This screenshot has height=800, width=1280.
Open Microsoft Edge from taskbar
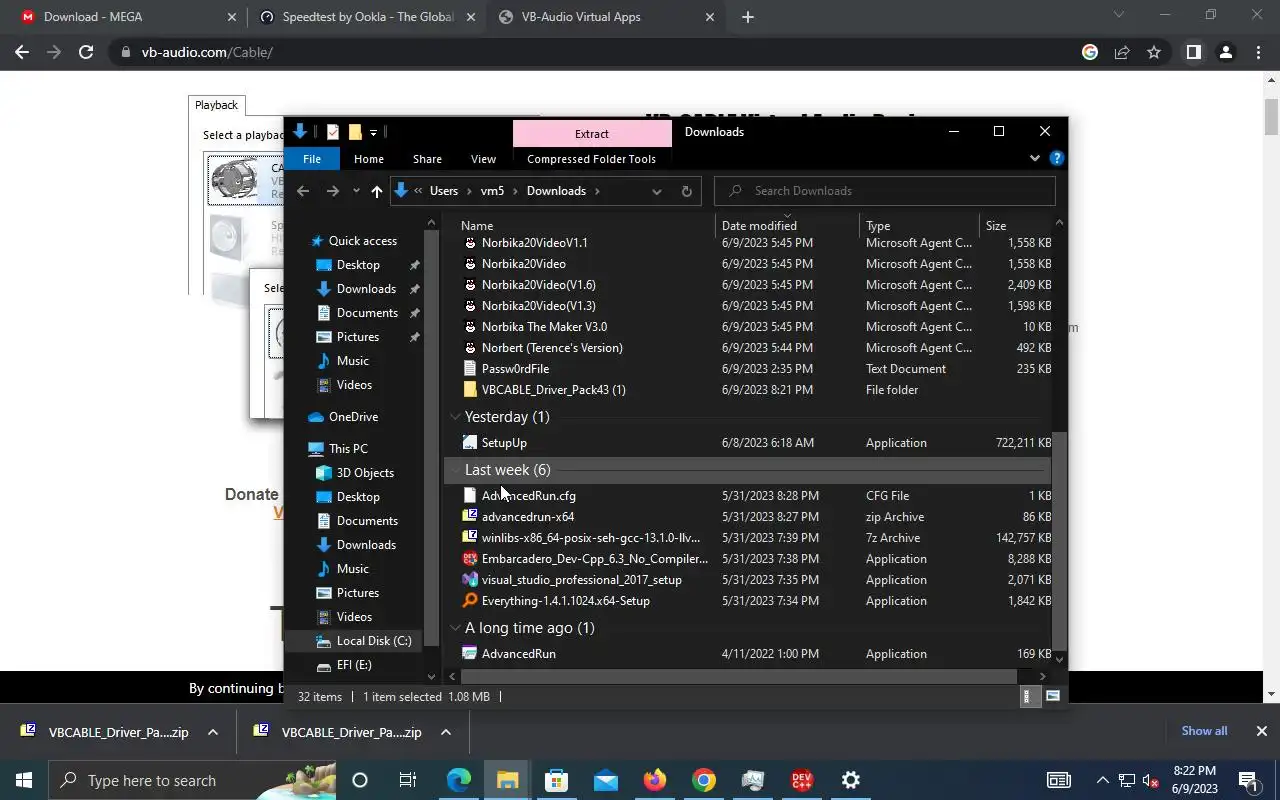(458, 780)
